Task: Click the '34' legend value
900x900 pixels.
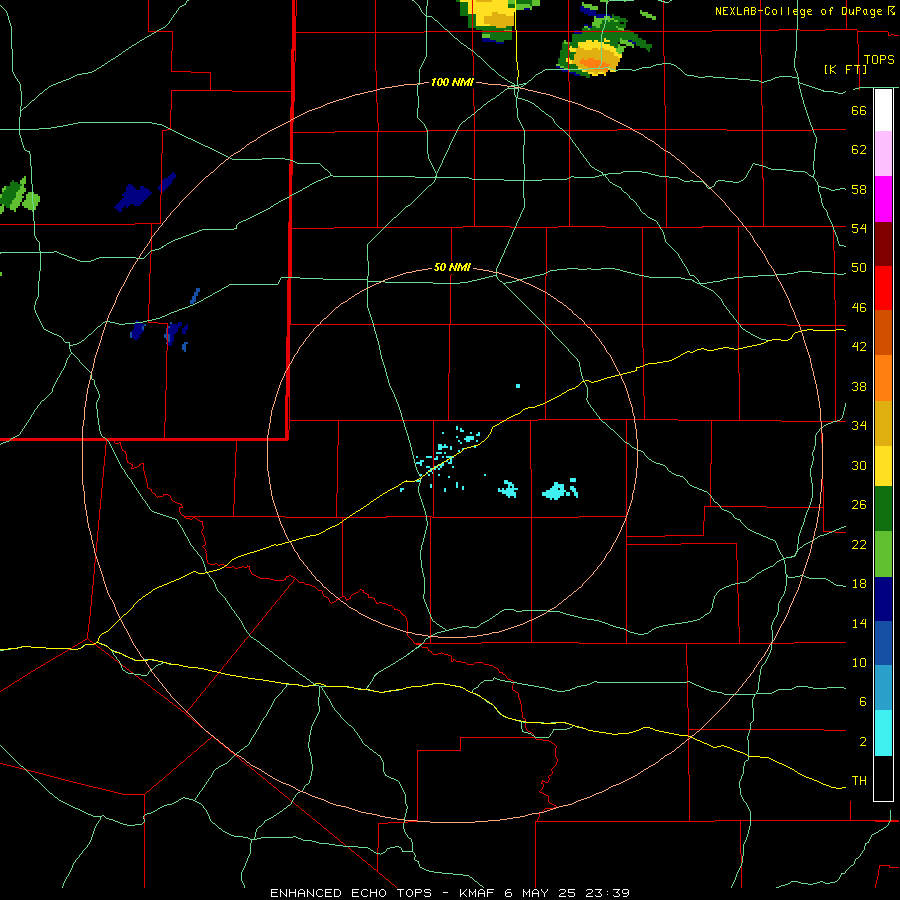Action: 859,425
